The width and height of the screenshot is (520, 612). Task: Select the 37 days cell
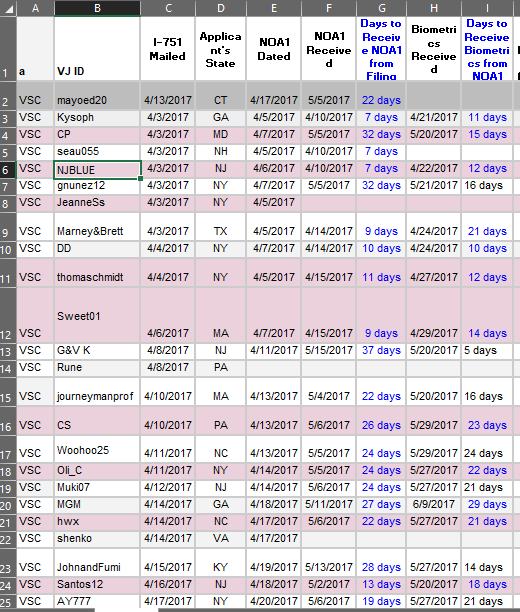tap(381, 350)
